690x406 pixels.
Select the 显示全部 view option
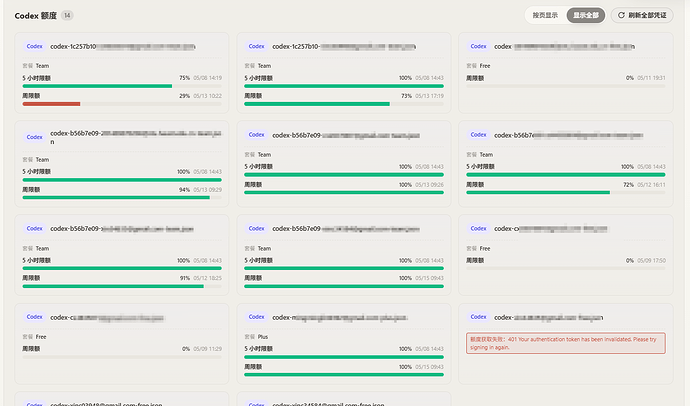(585, 15)
